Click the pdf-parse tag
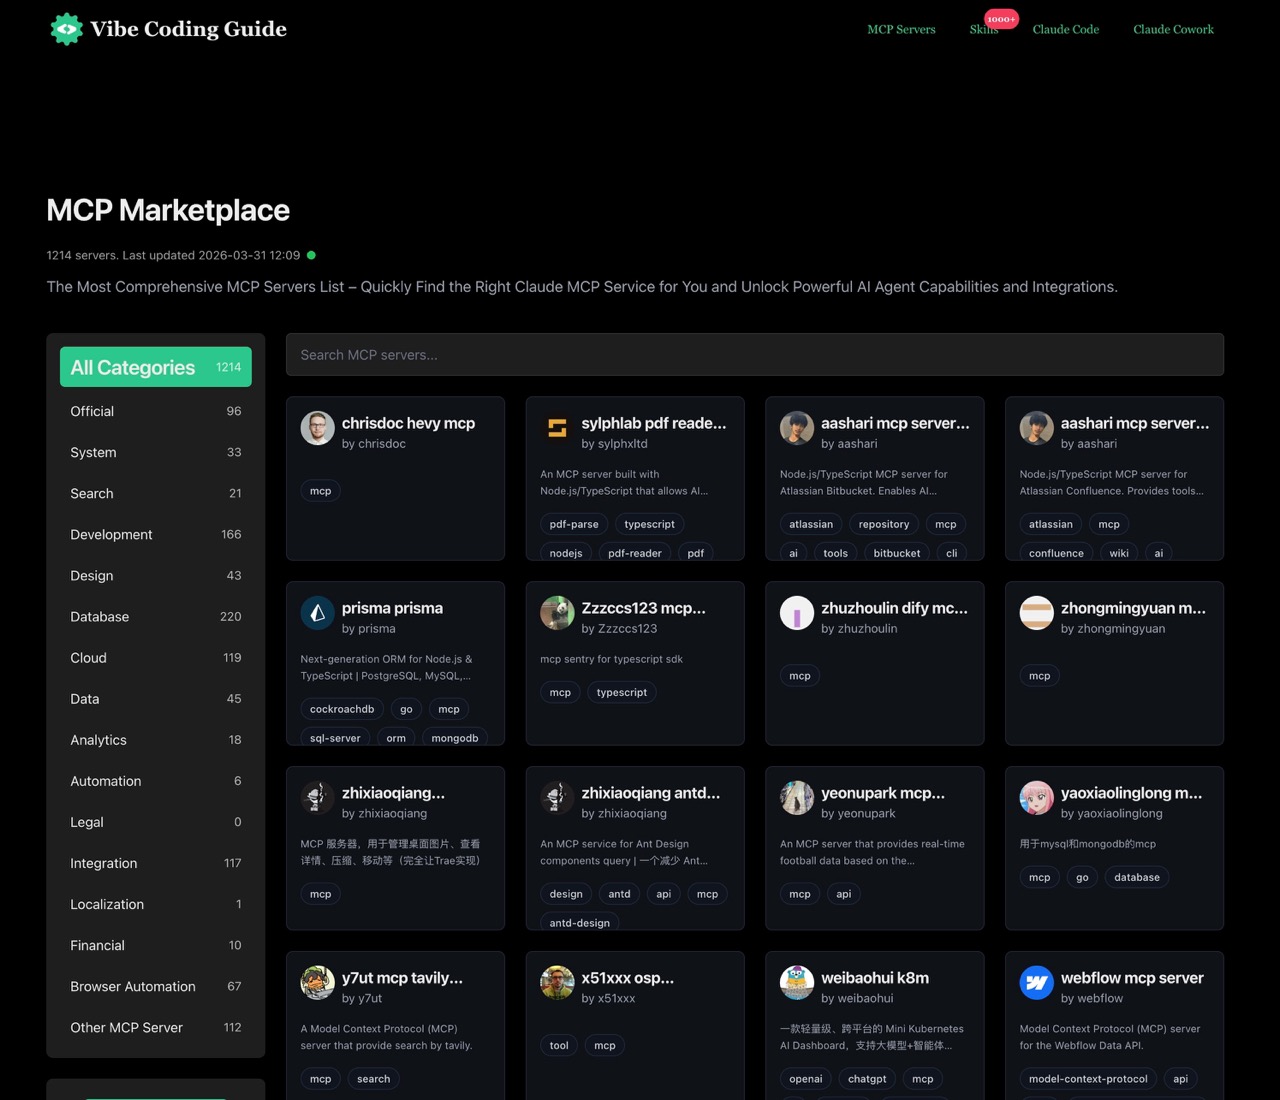 (574, 524)
